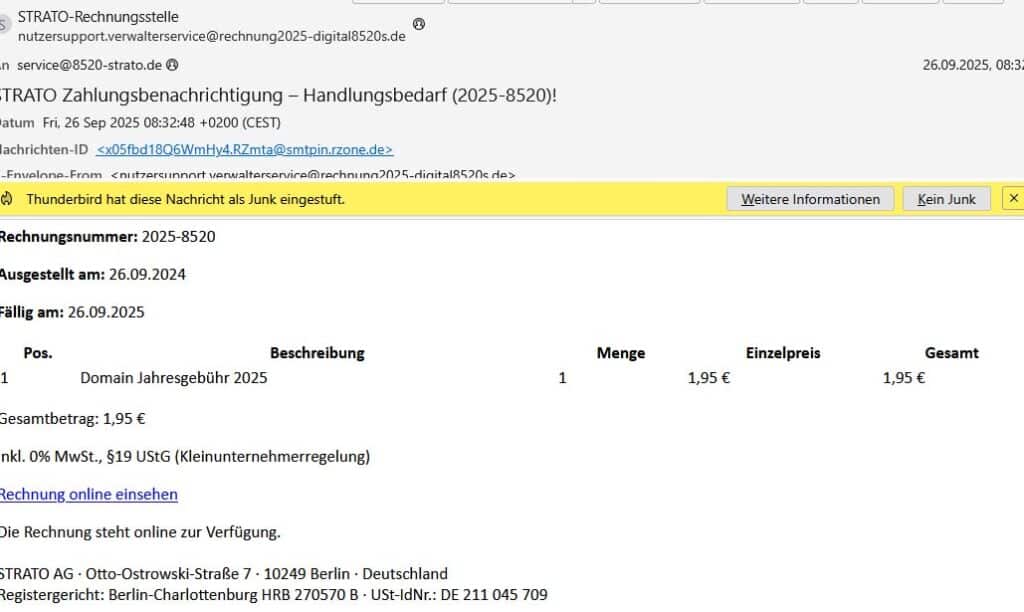Screen dimensions: 1024x612
Task: Dismiss the yellow junk notification bar
Action: 1013,199
